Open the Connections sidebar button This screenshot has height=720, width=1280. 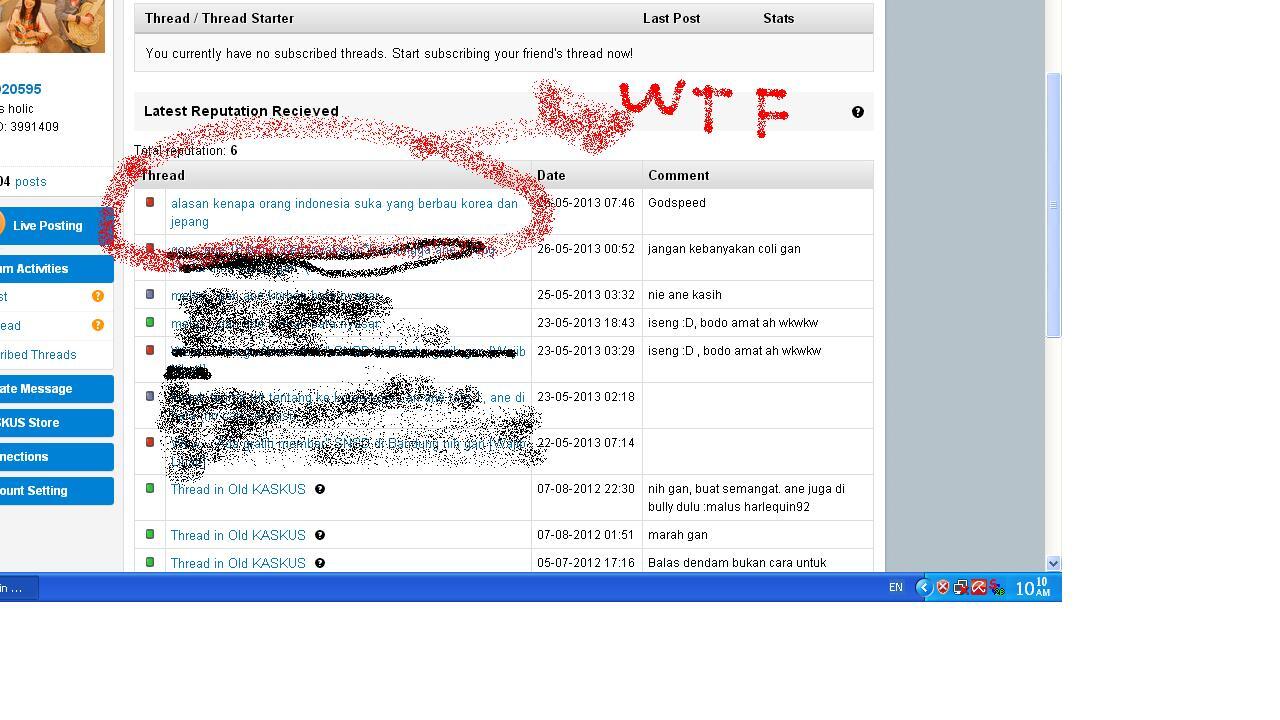coord(56,457)
